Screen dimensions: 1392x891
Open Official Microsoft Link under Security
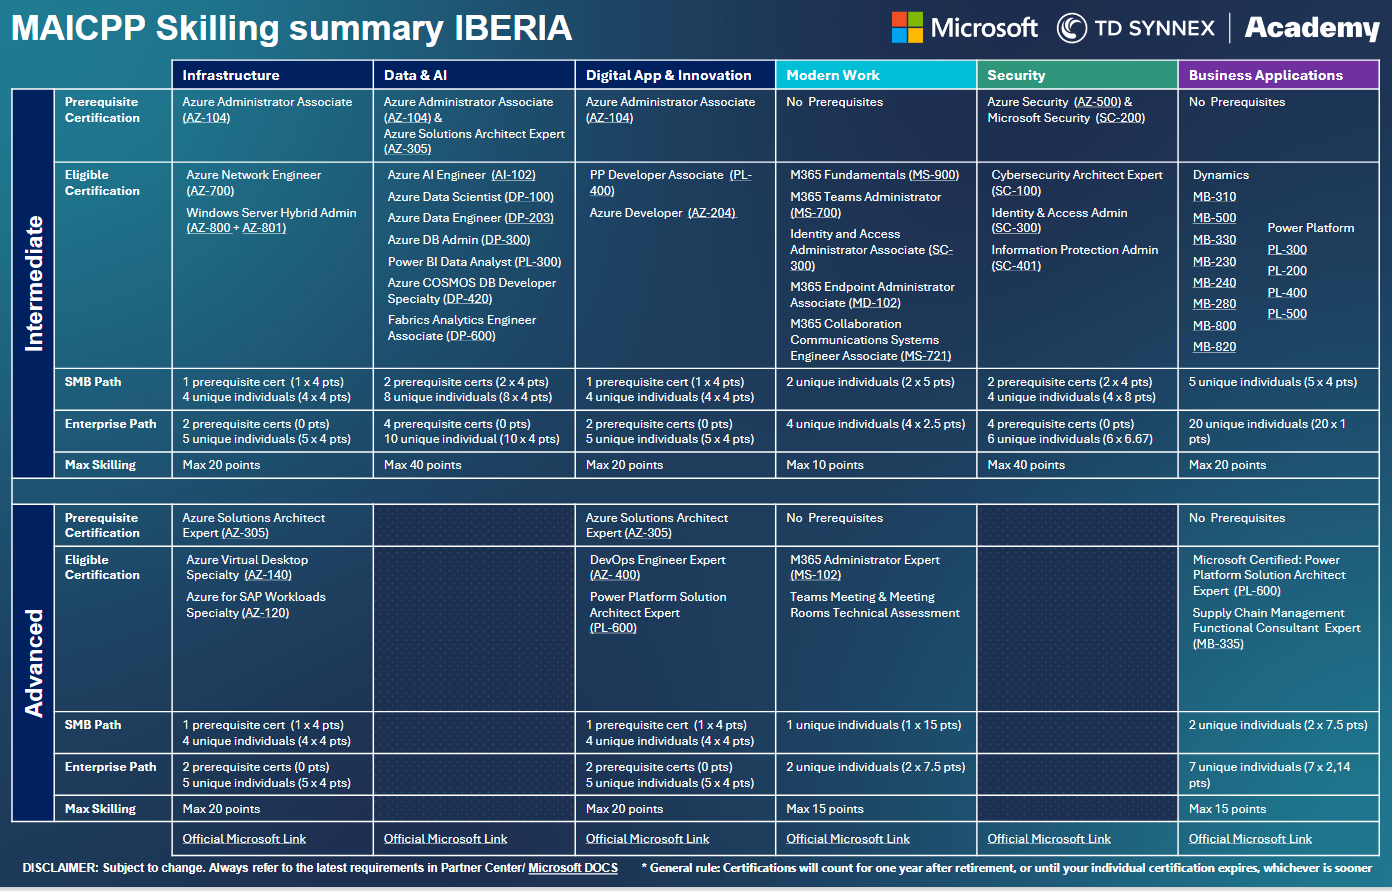click(x=1049, y=839)
